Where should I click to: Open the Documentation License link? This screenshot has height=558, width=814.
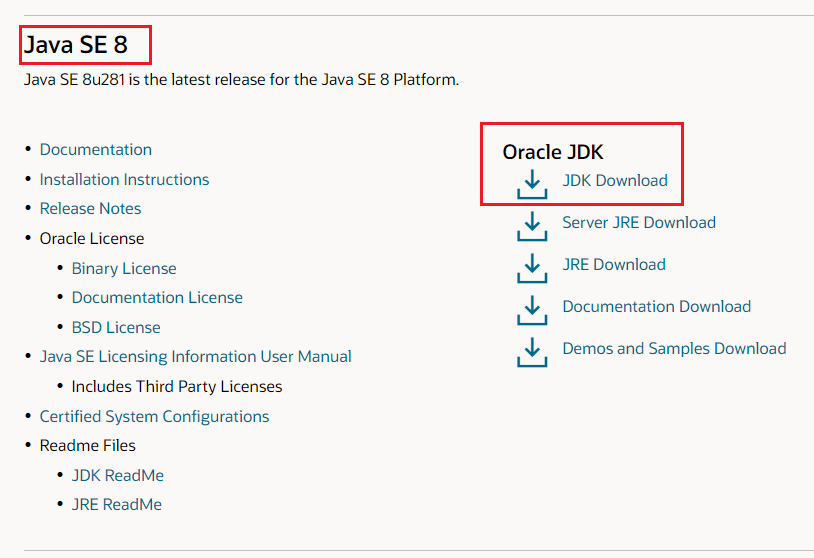157,298
